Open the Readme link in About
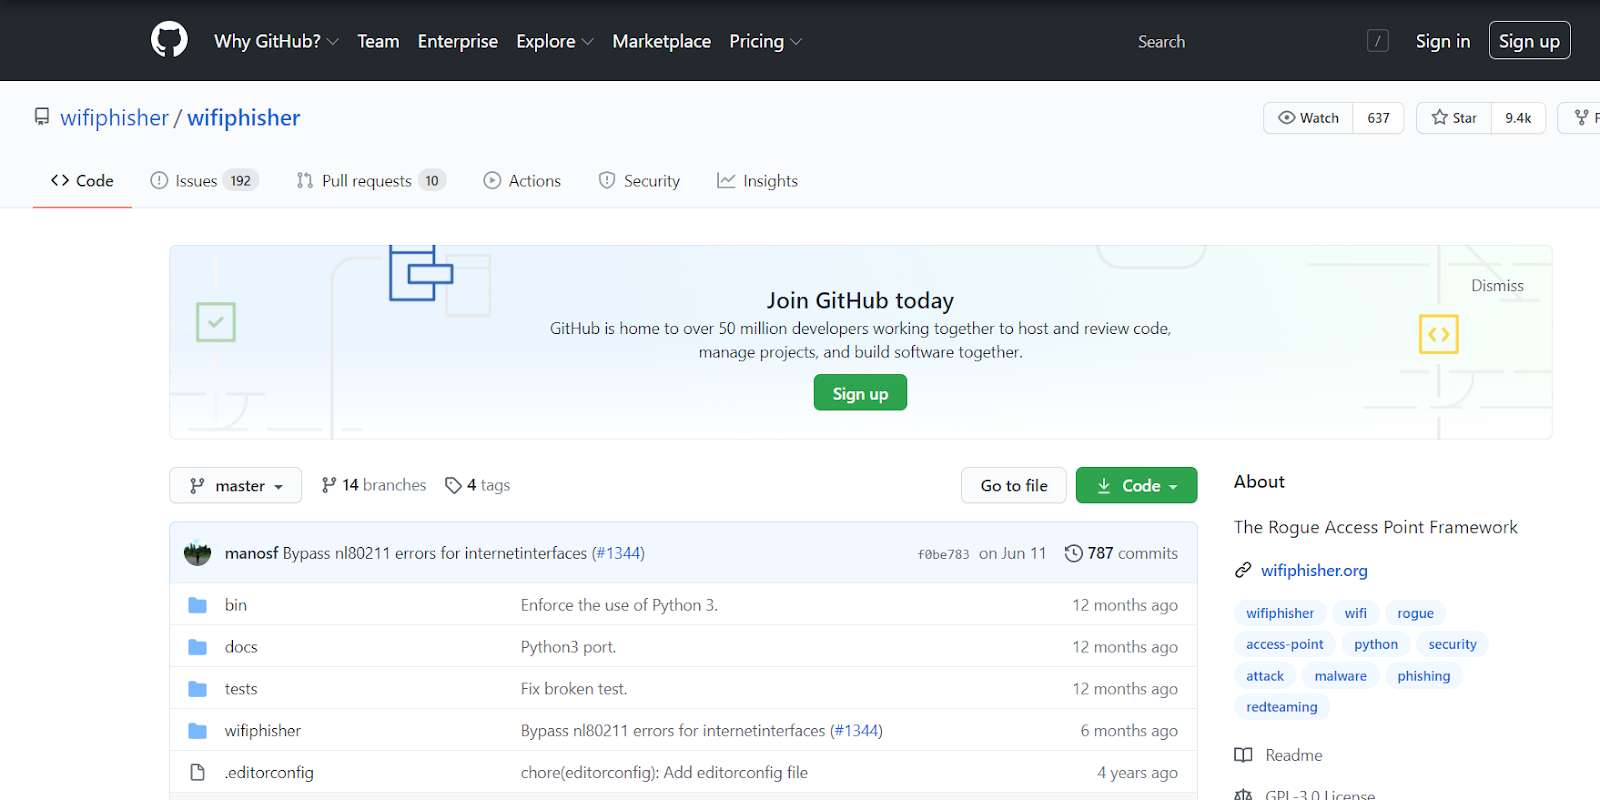Image resolution: width=1600 pixels, height=800 pixels. pos(1293,755)
